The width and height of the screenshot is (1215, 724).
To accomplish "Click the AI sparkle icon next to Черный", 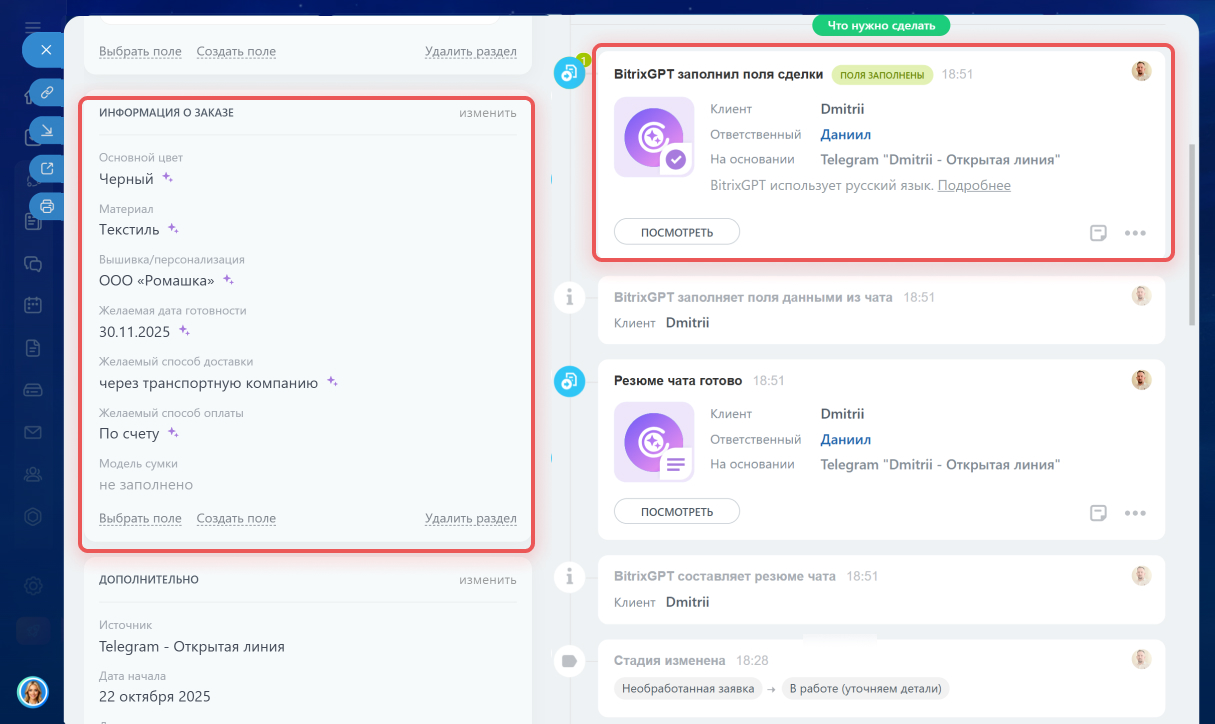I will point(168,178).
